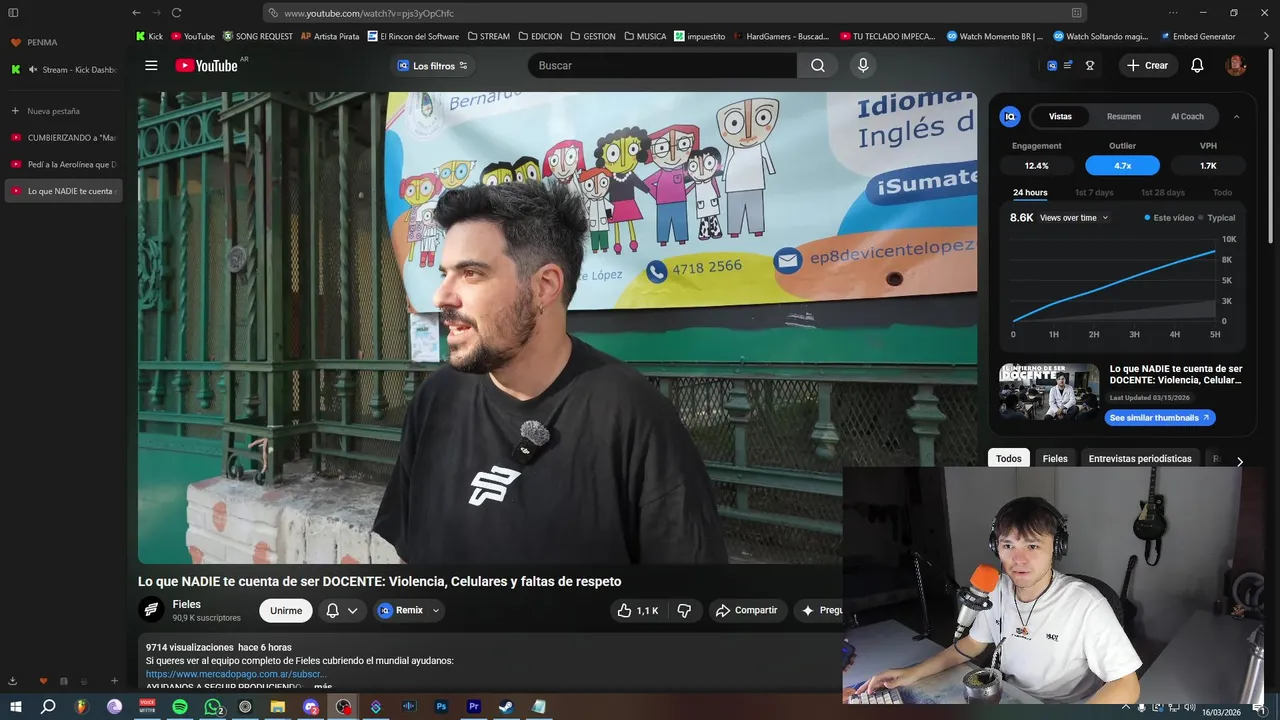Open Steam from the taskbar
Image resolution: width=1280 pixels, height=720 pixels.
tap(506, 707)
